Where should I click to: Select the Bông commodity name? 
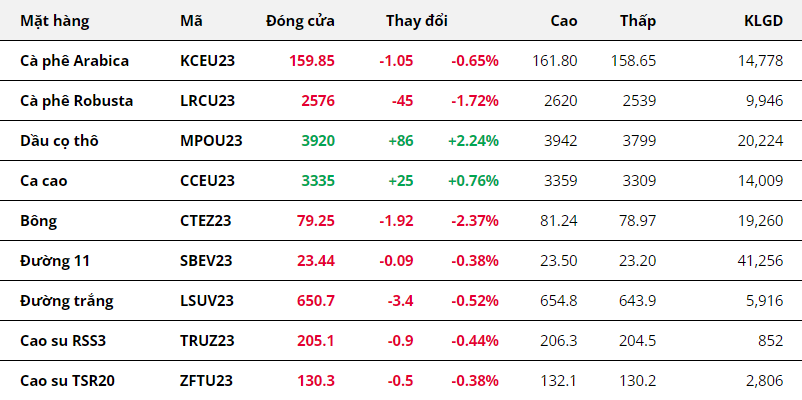38,220
